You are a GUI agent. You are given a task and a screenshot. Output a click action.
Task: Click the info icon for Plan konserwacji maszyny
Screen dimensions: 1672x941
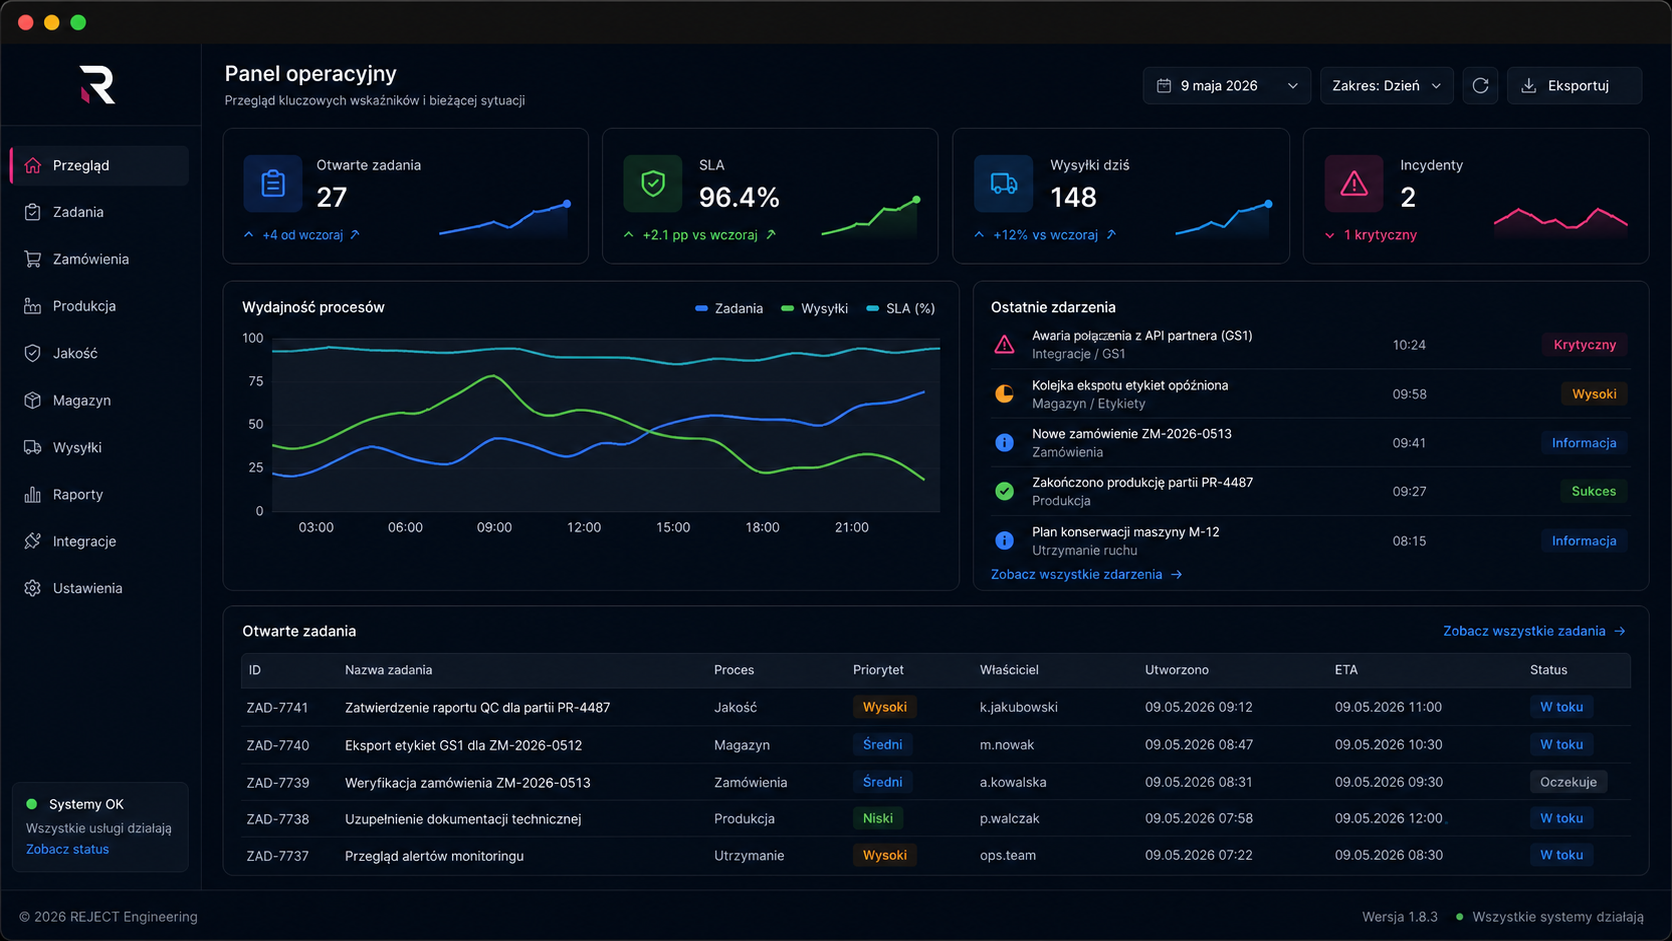point(1004,541)
